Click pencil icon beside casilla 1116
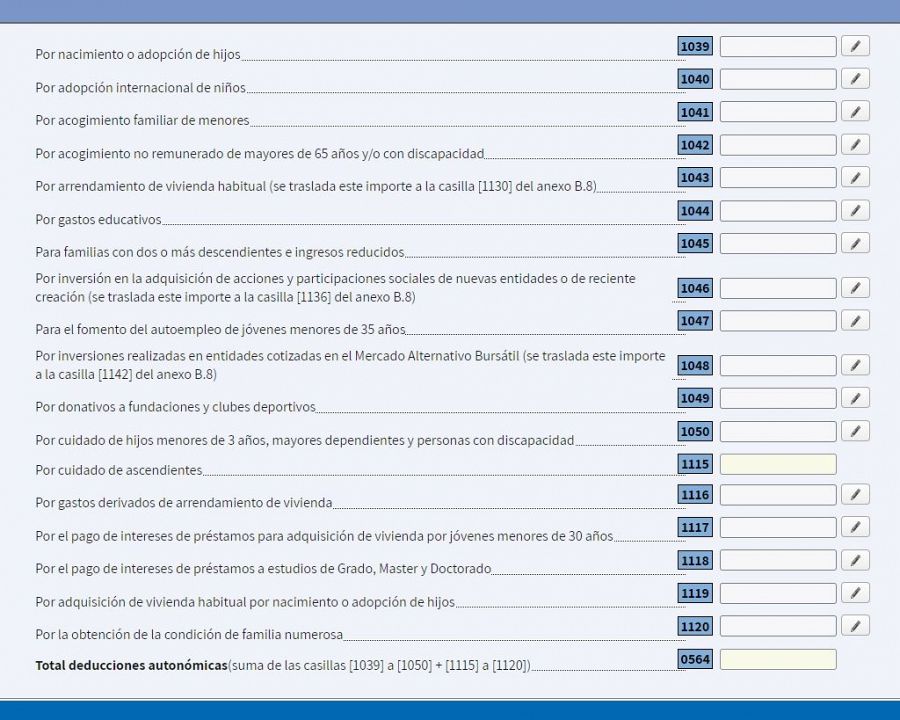 (855, 494)
